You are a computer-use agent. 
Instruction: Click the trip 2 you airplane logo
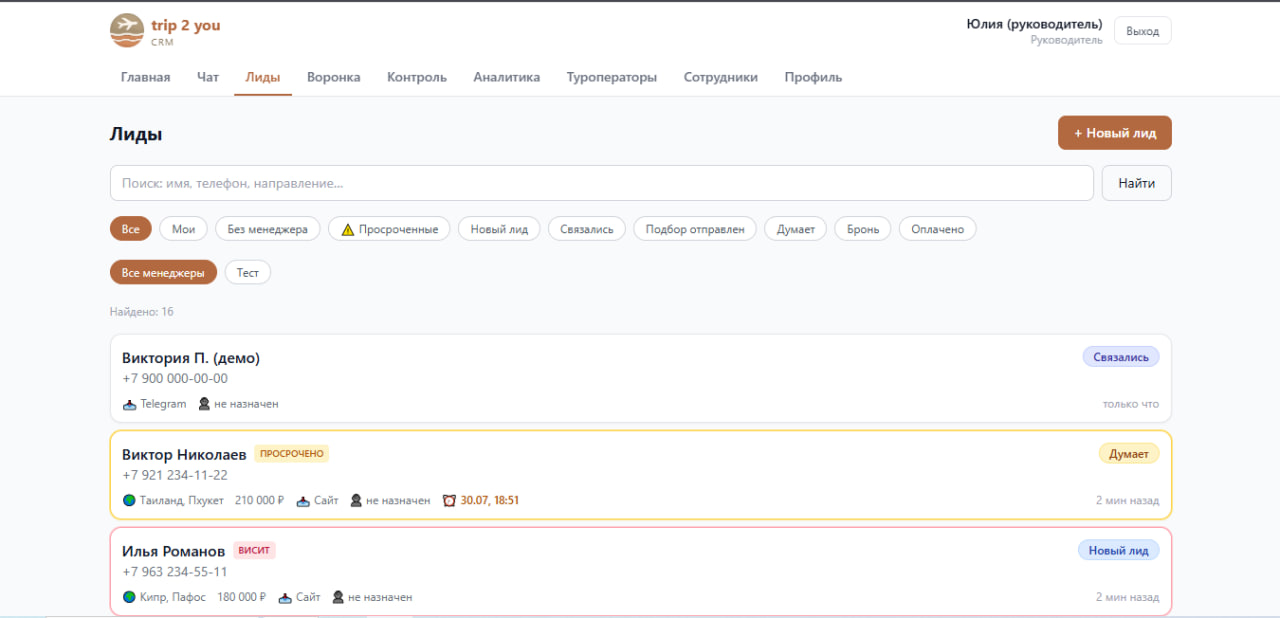[x=127, y=30]
